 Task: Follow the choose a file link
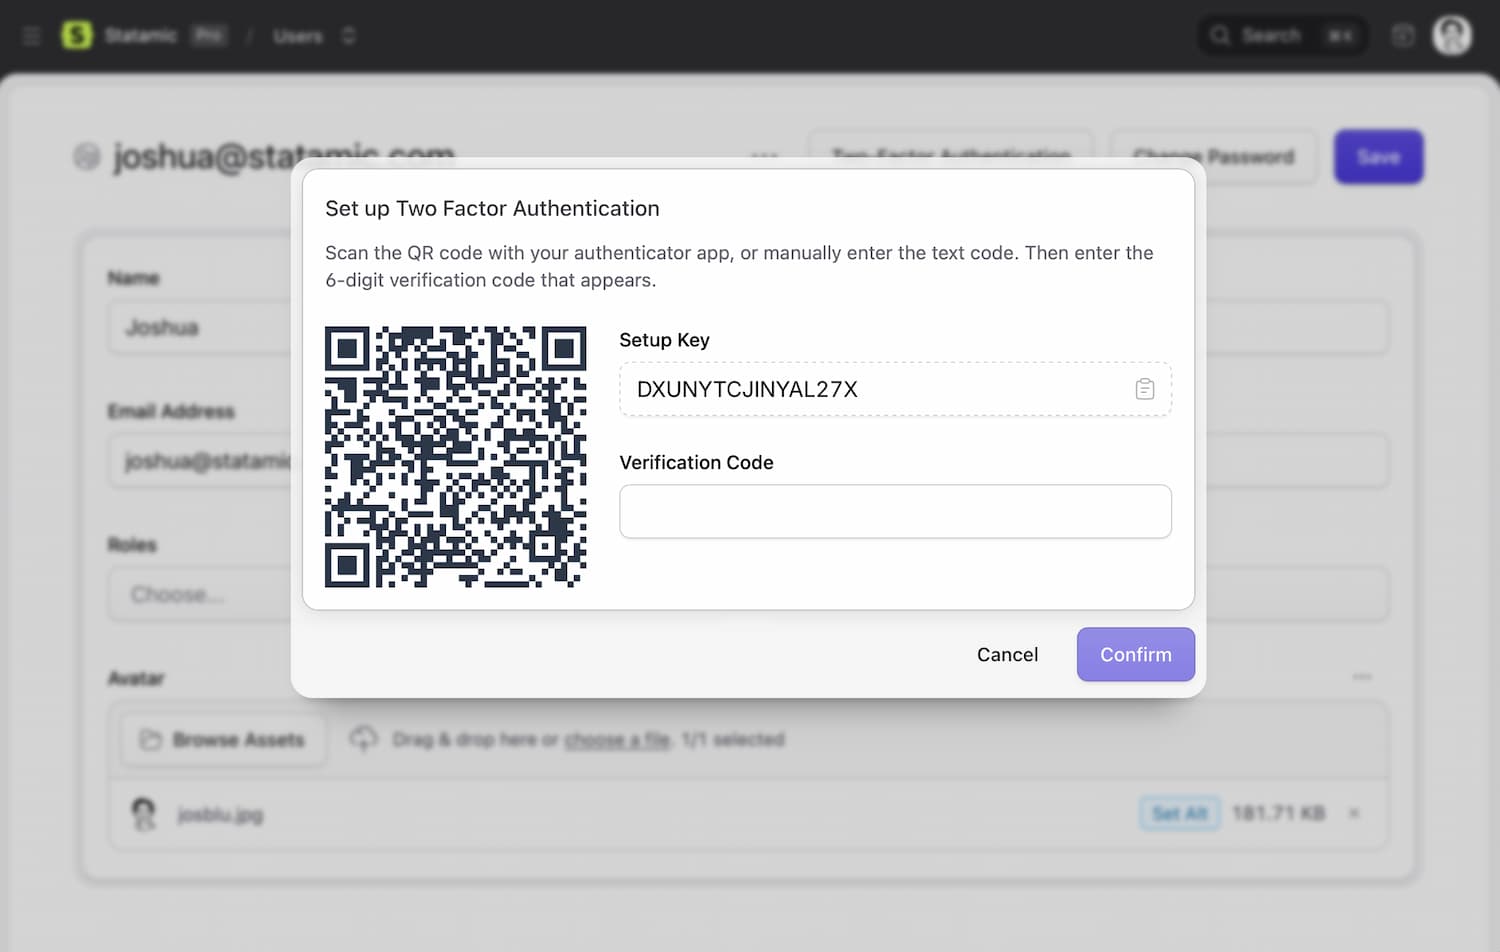coord(616,739)
